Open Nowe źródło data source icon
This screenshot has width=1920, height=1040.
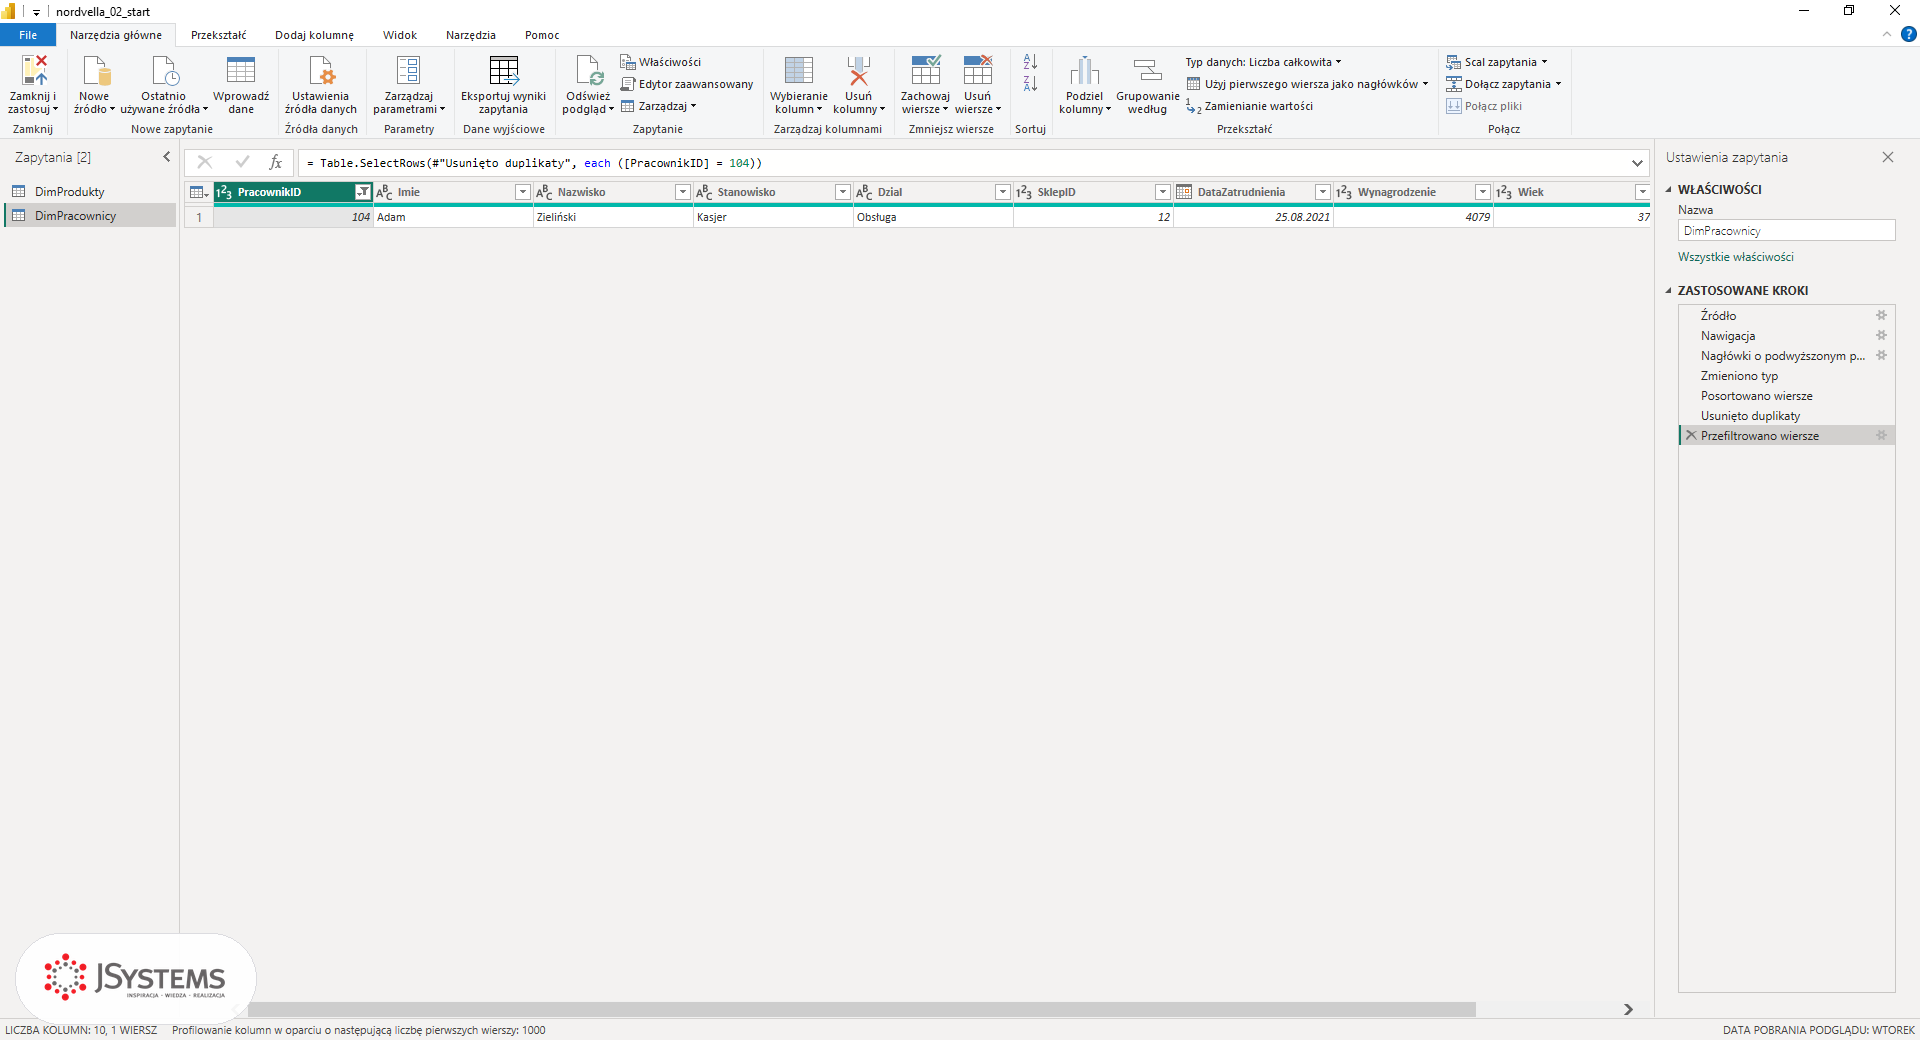click(x=95, y=71)
